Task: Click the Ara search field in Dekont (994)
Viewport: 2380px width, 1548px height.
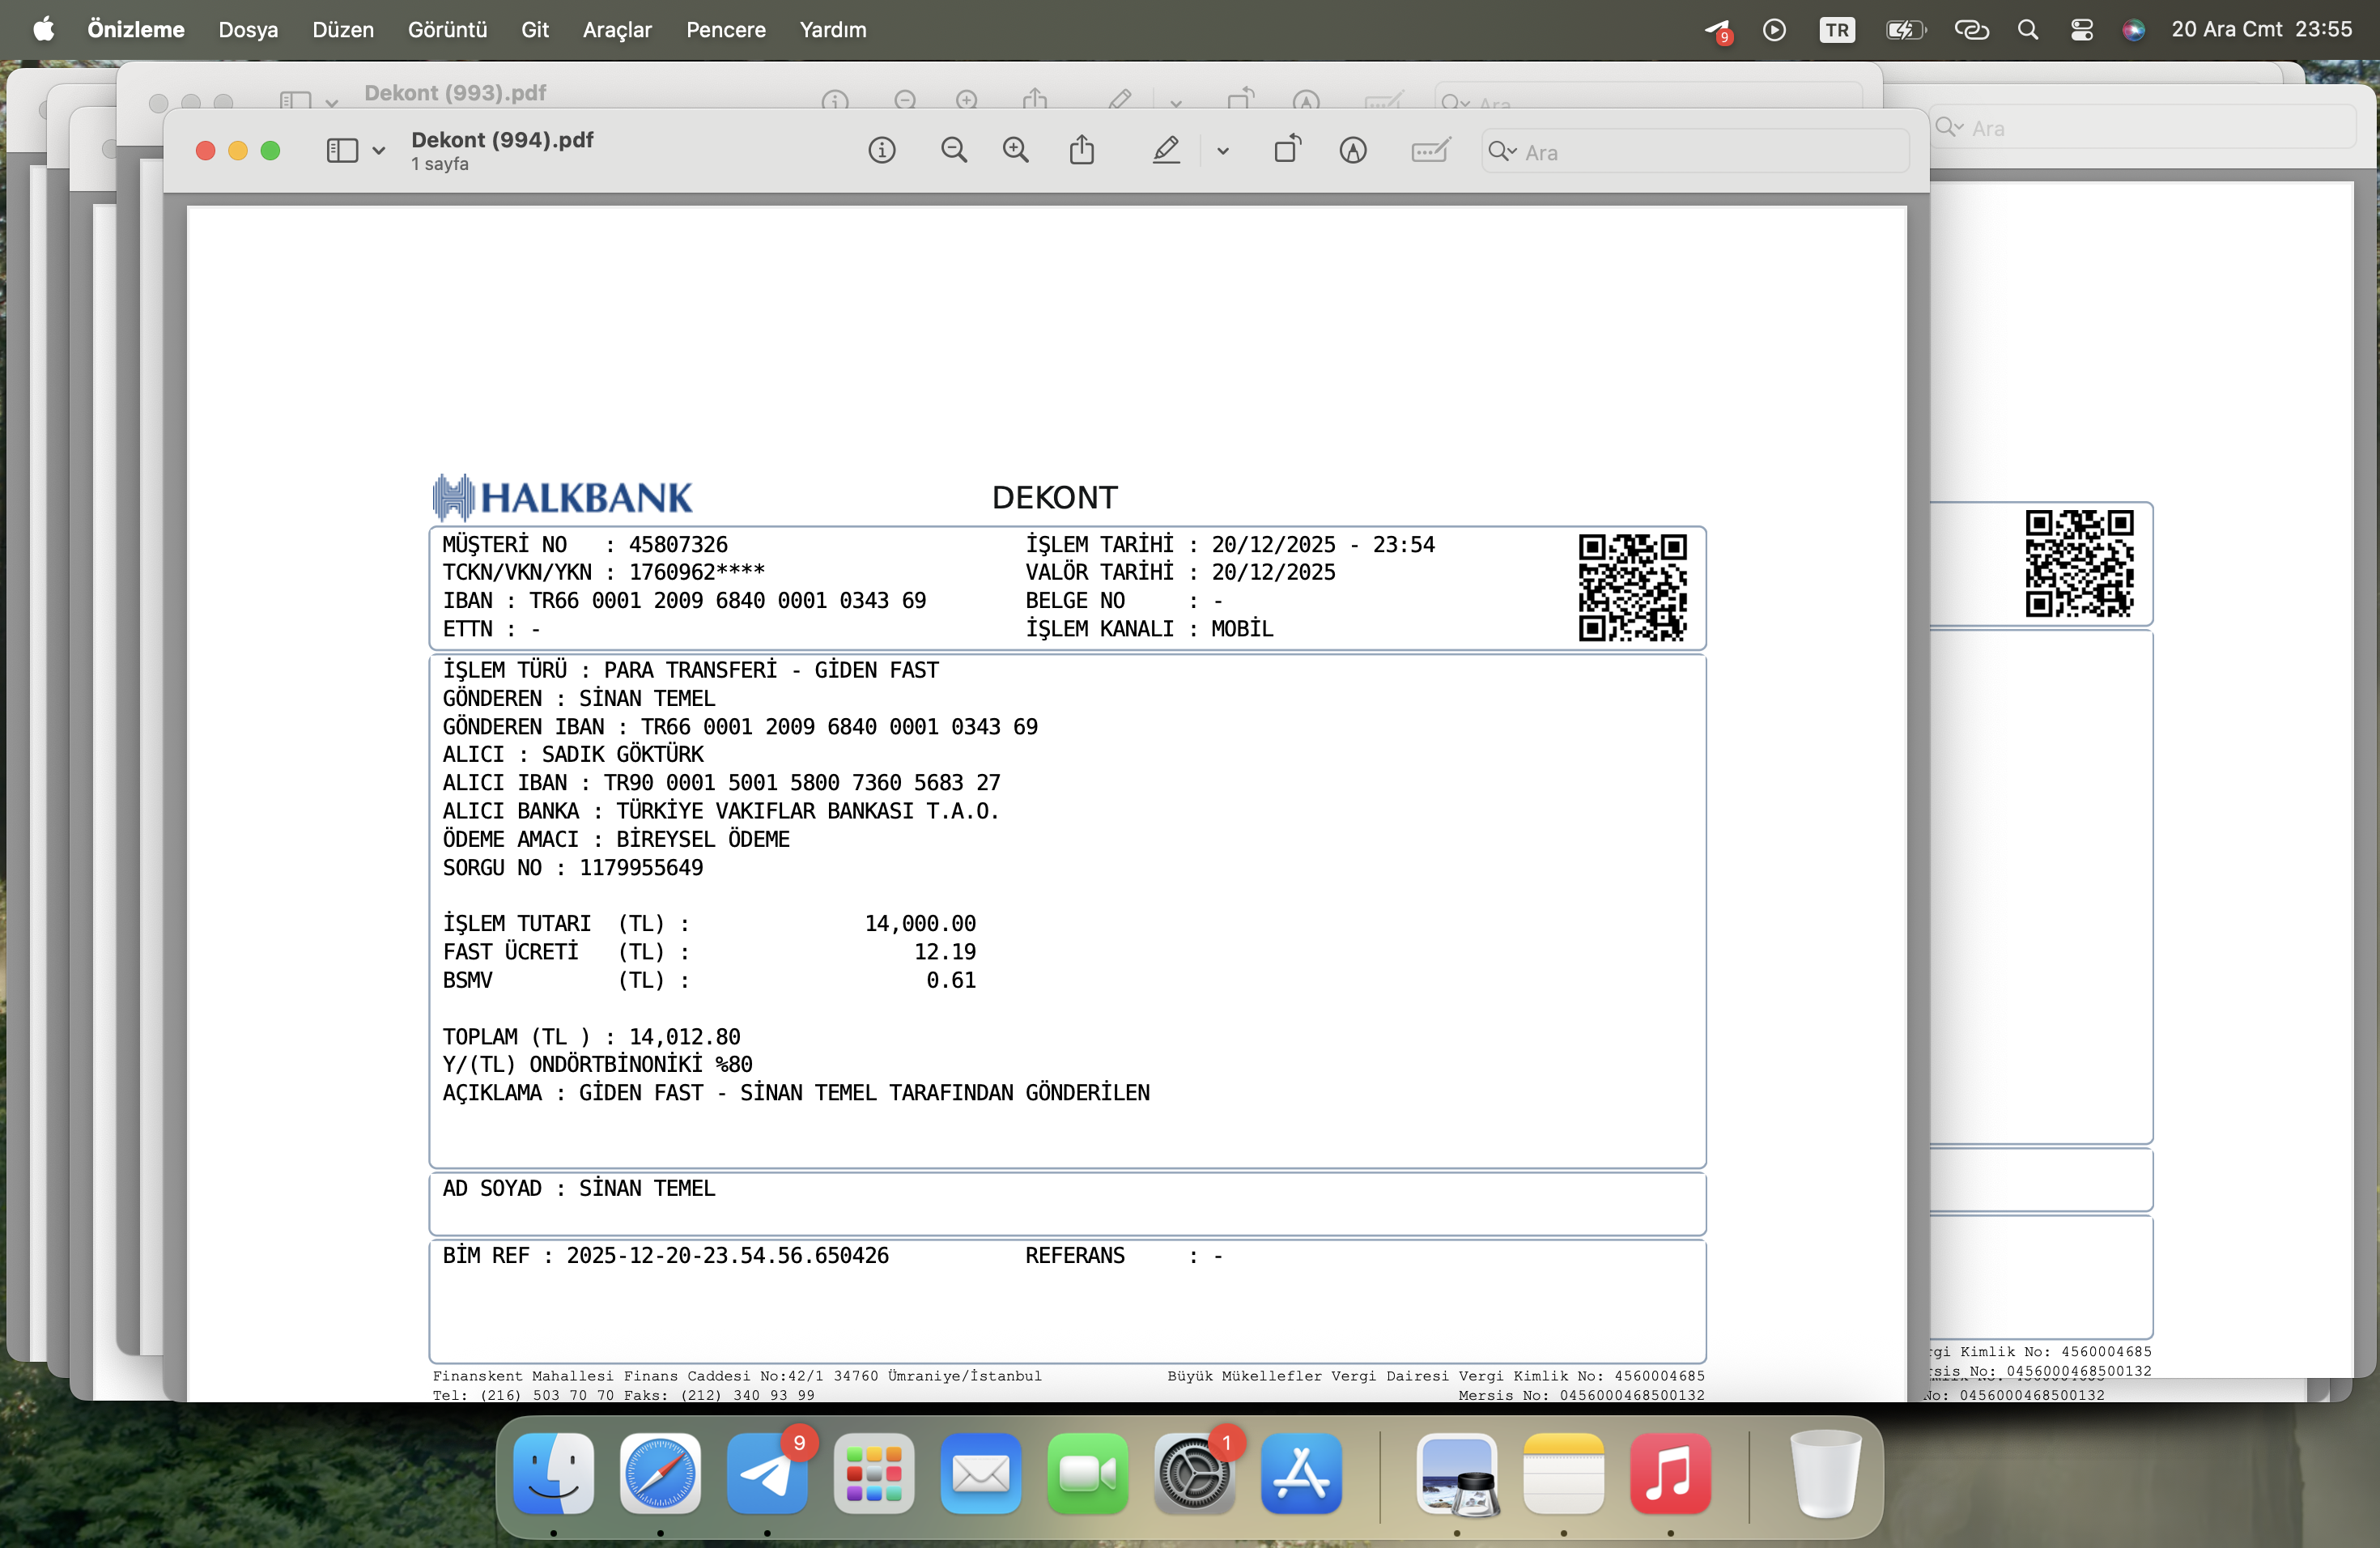Action: pos(1696,152)
